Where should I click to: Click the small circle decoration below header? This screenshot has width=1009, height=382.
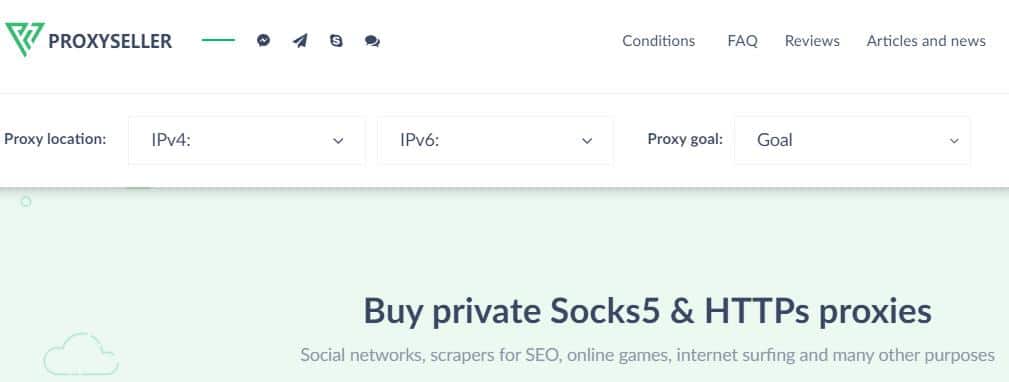(26, 202)
